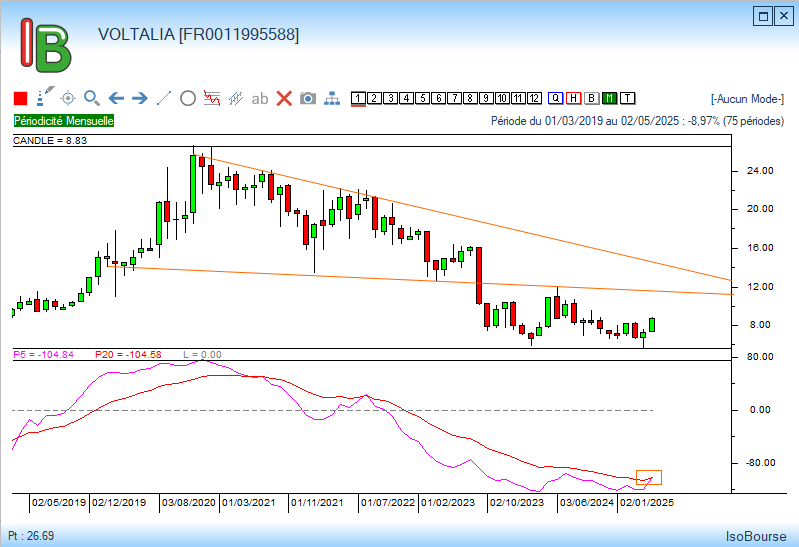The width and height of the screenshot is (799, 547).
Task: Select chart layout preset 7
Action: click(x=455, y=98)
